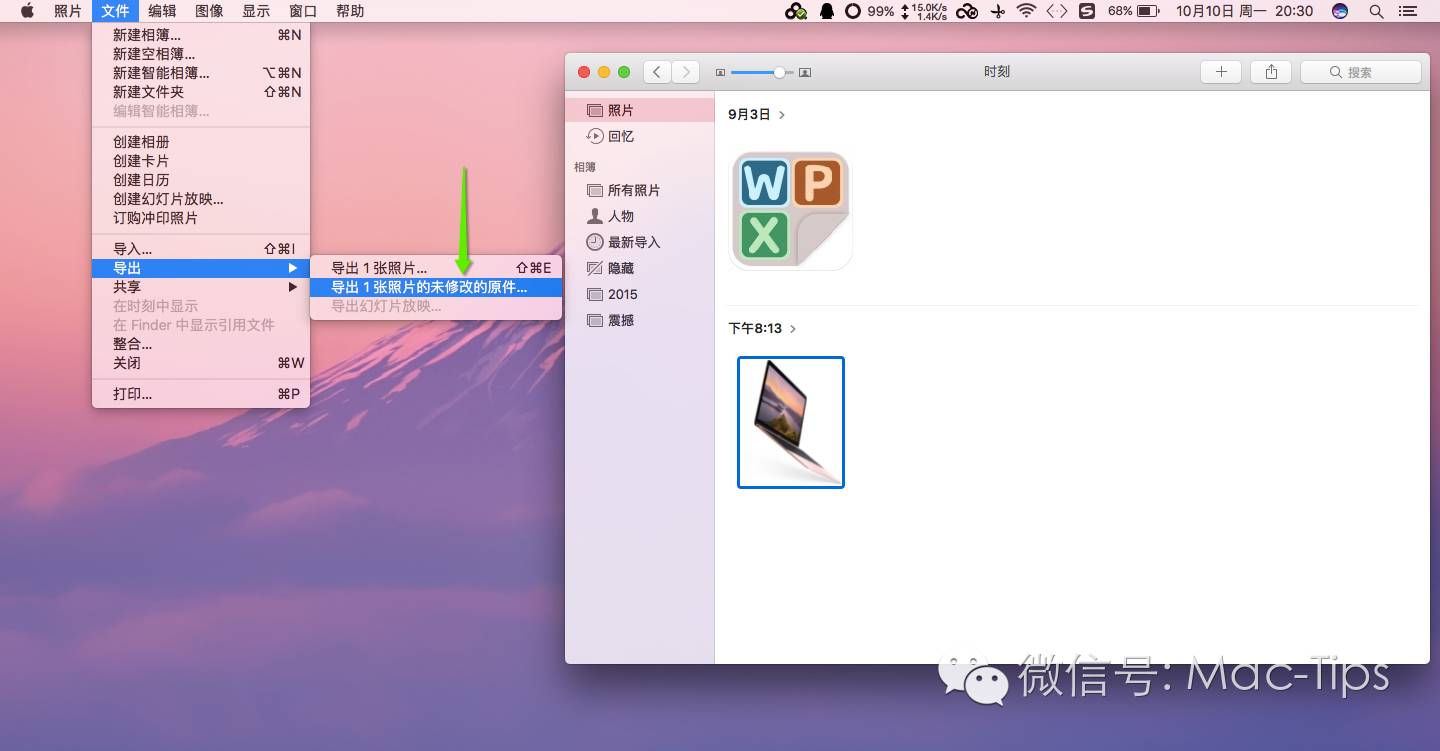
Task: Go back with the left chevron button
Action: click(657, 72)
